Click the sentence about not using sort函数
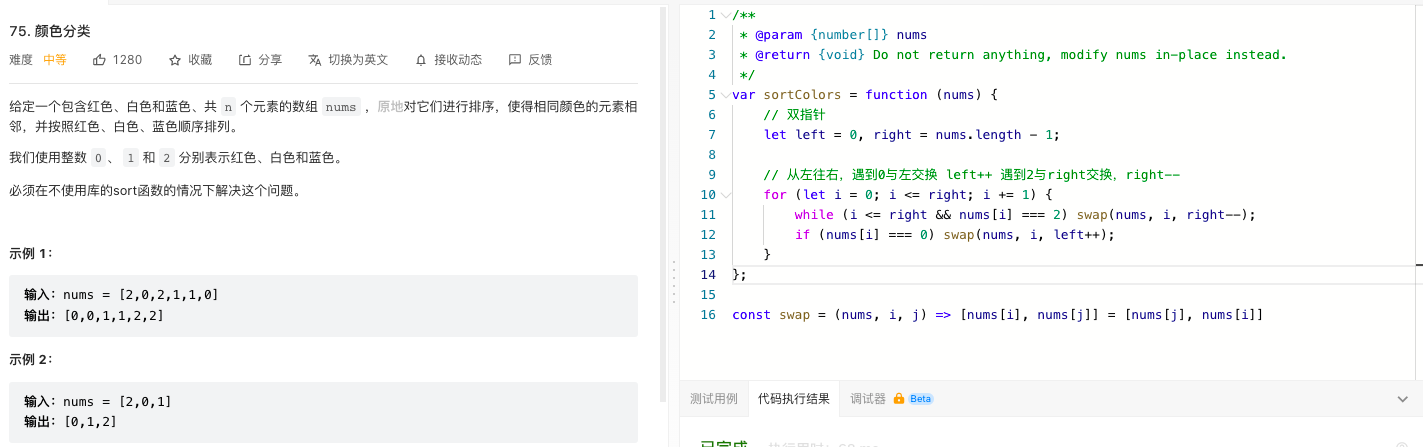The width and height of the screenshot is (1423, 447). click(x=155, y=190)
